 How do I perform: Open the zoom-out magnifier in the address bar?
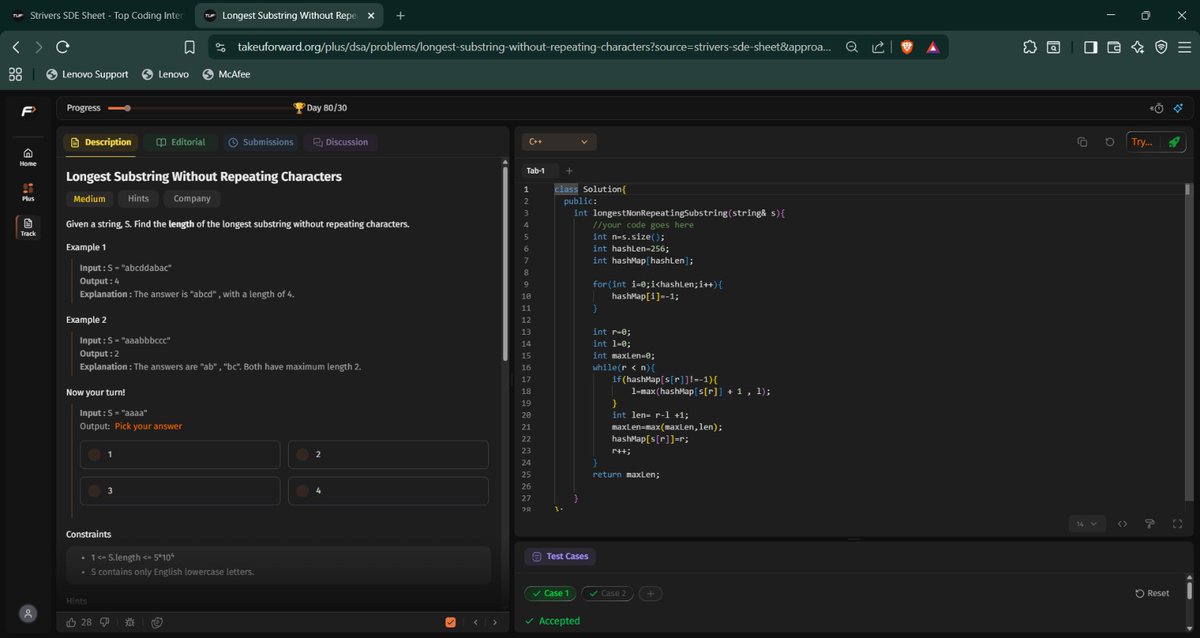coord(852,47)
